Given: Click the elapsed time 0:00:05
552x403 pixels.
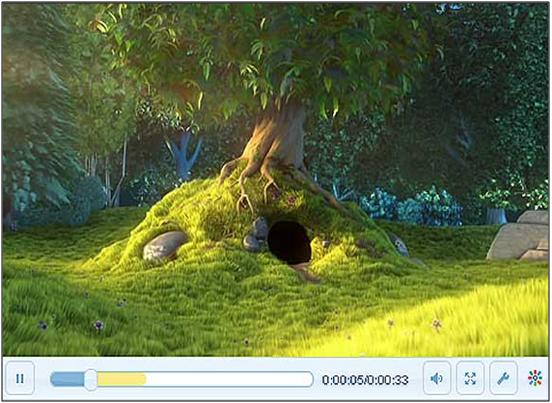Looking at the screenshot, I should 343,380.
